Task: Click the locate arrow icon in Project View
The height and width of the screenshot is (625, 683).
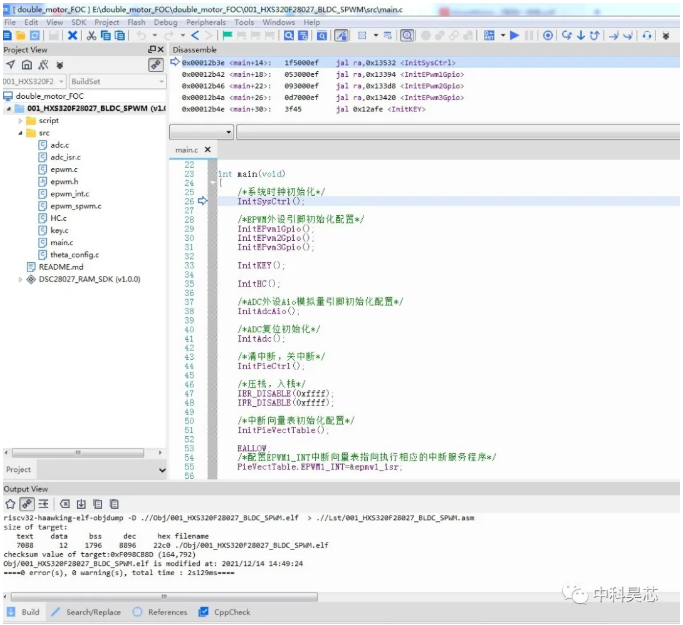Action: click(10, 65)
